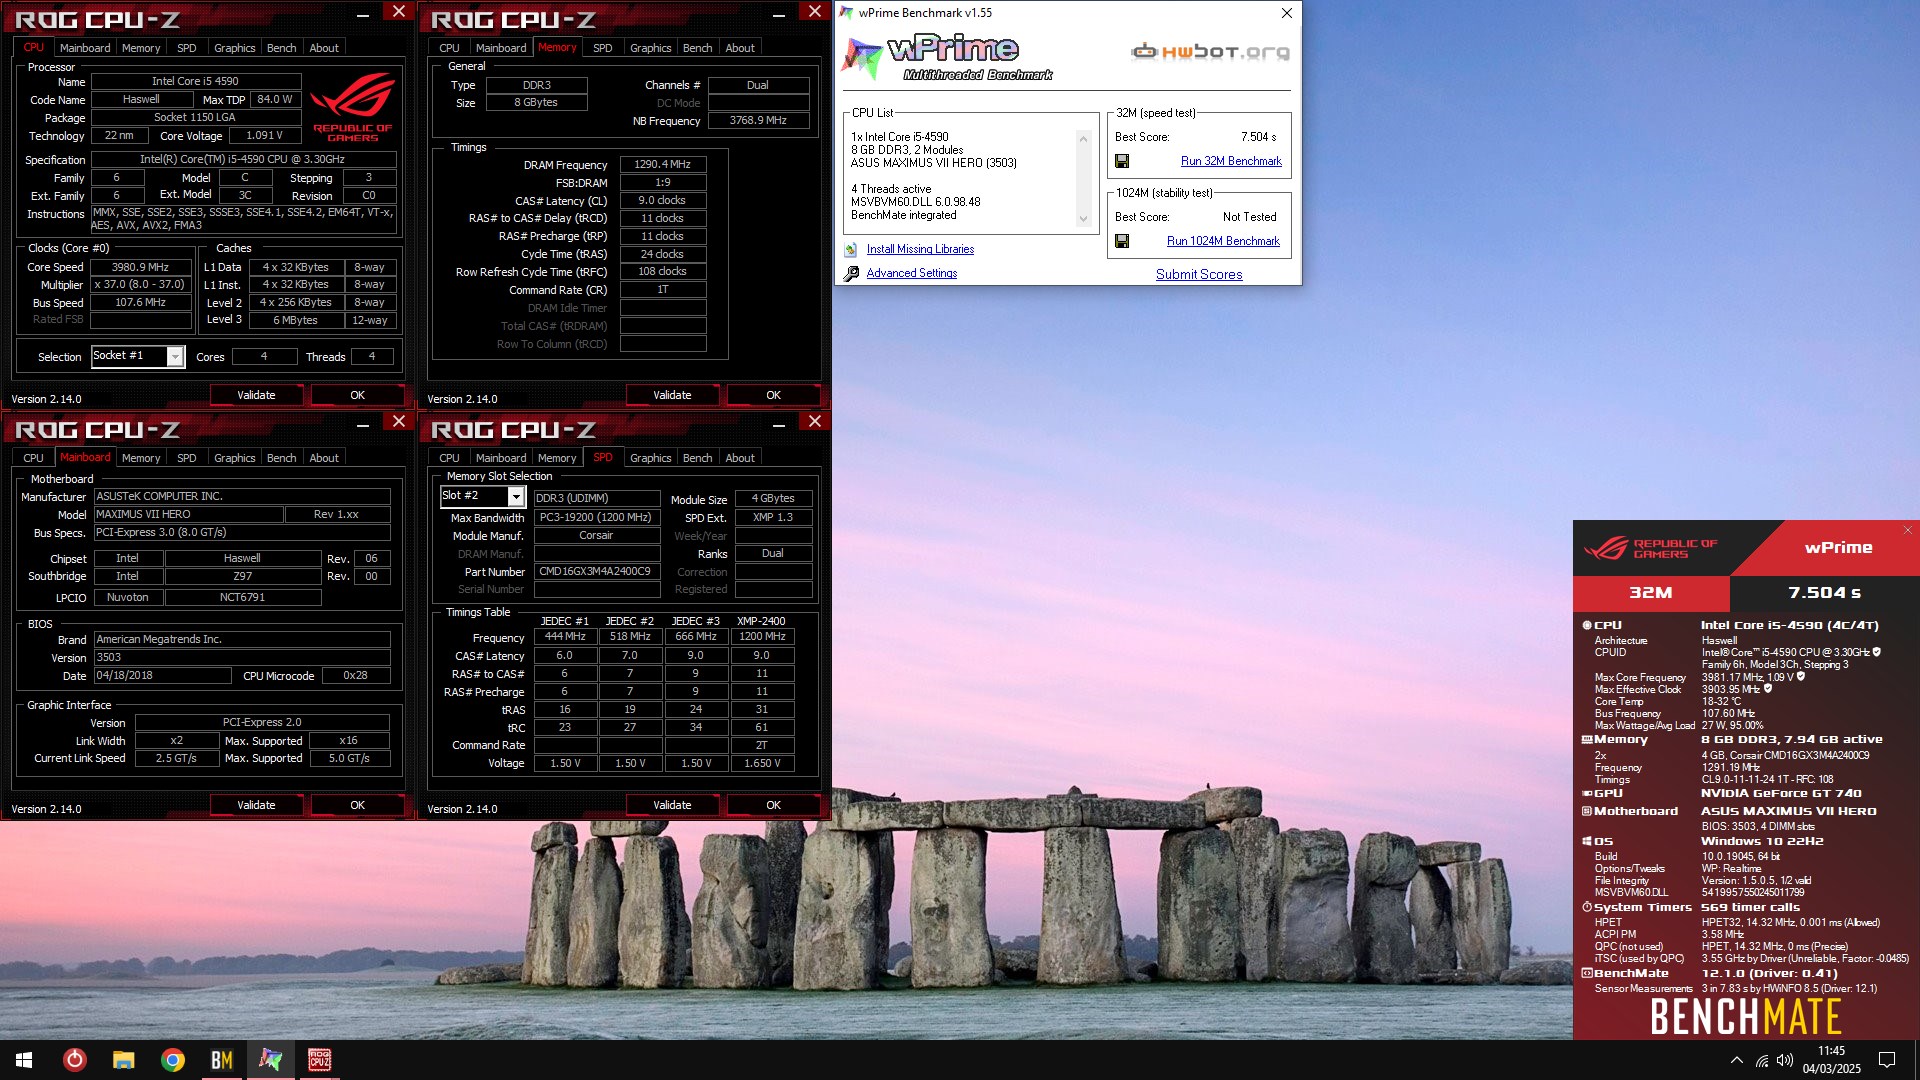Click the Core Speed value 3980.9 MHz
The height and width of the screenshot is (1080, 1920).
141,267
